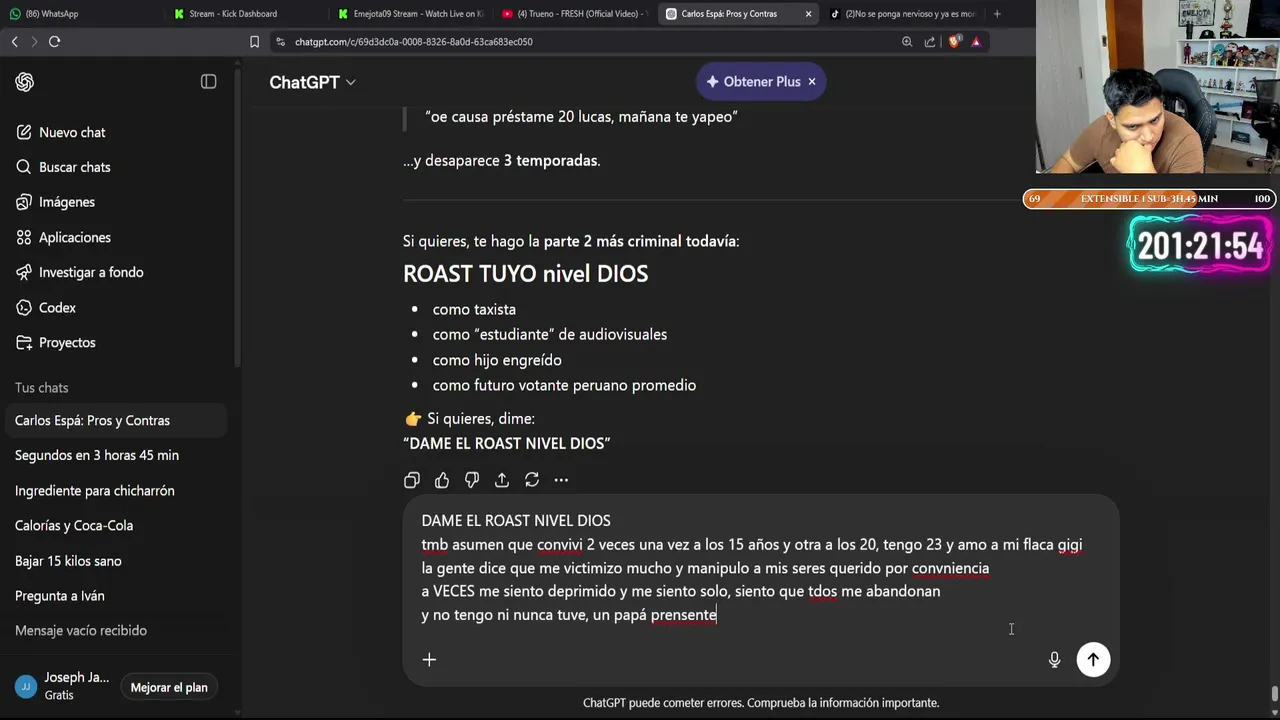Copy the assistant response

pyautogui.click(x=412, y=480)
